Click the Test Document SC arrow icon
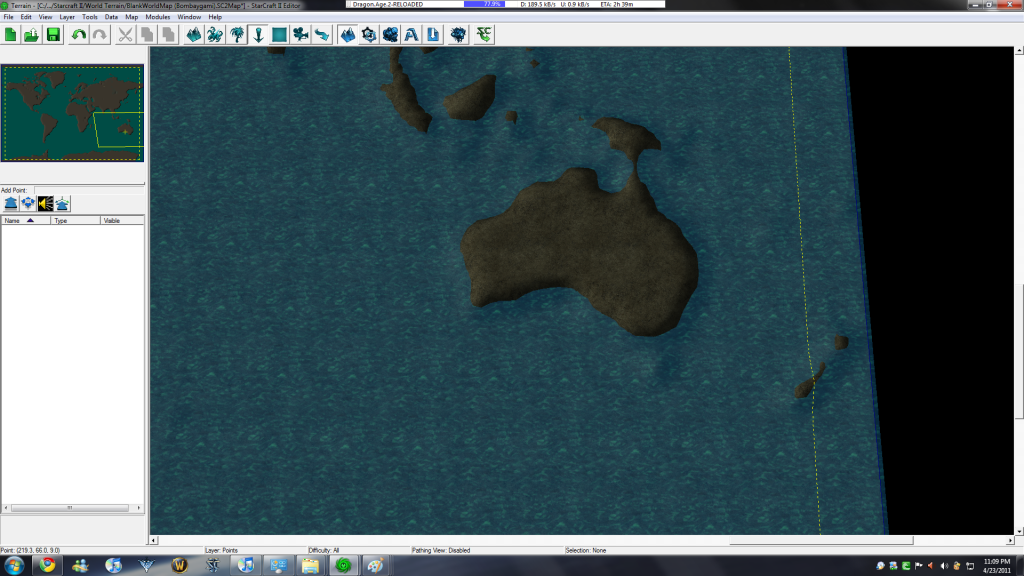Screen dimensions: 1024x576 click(484, 35)
